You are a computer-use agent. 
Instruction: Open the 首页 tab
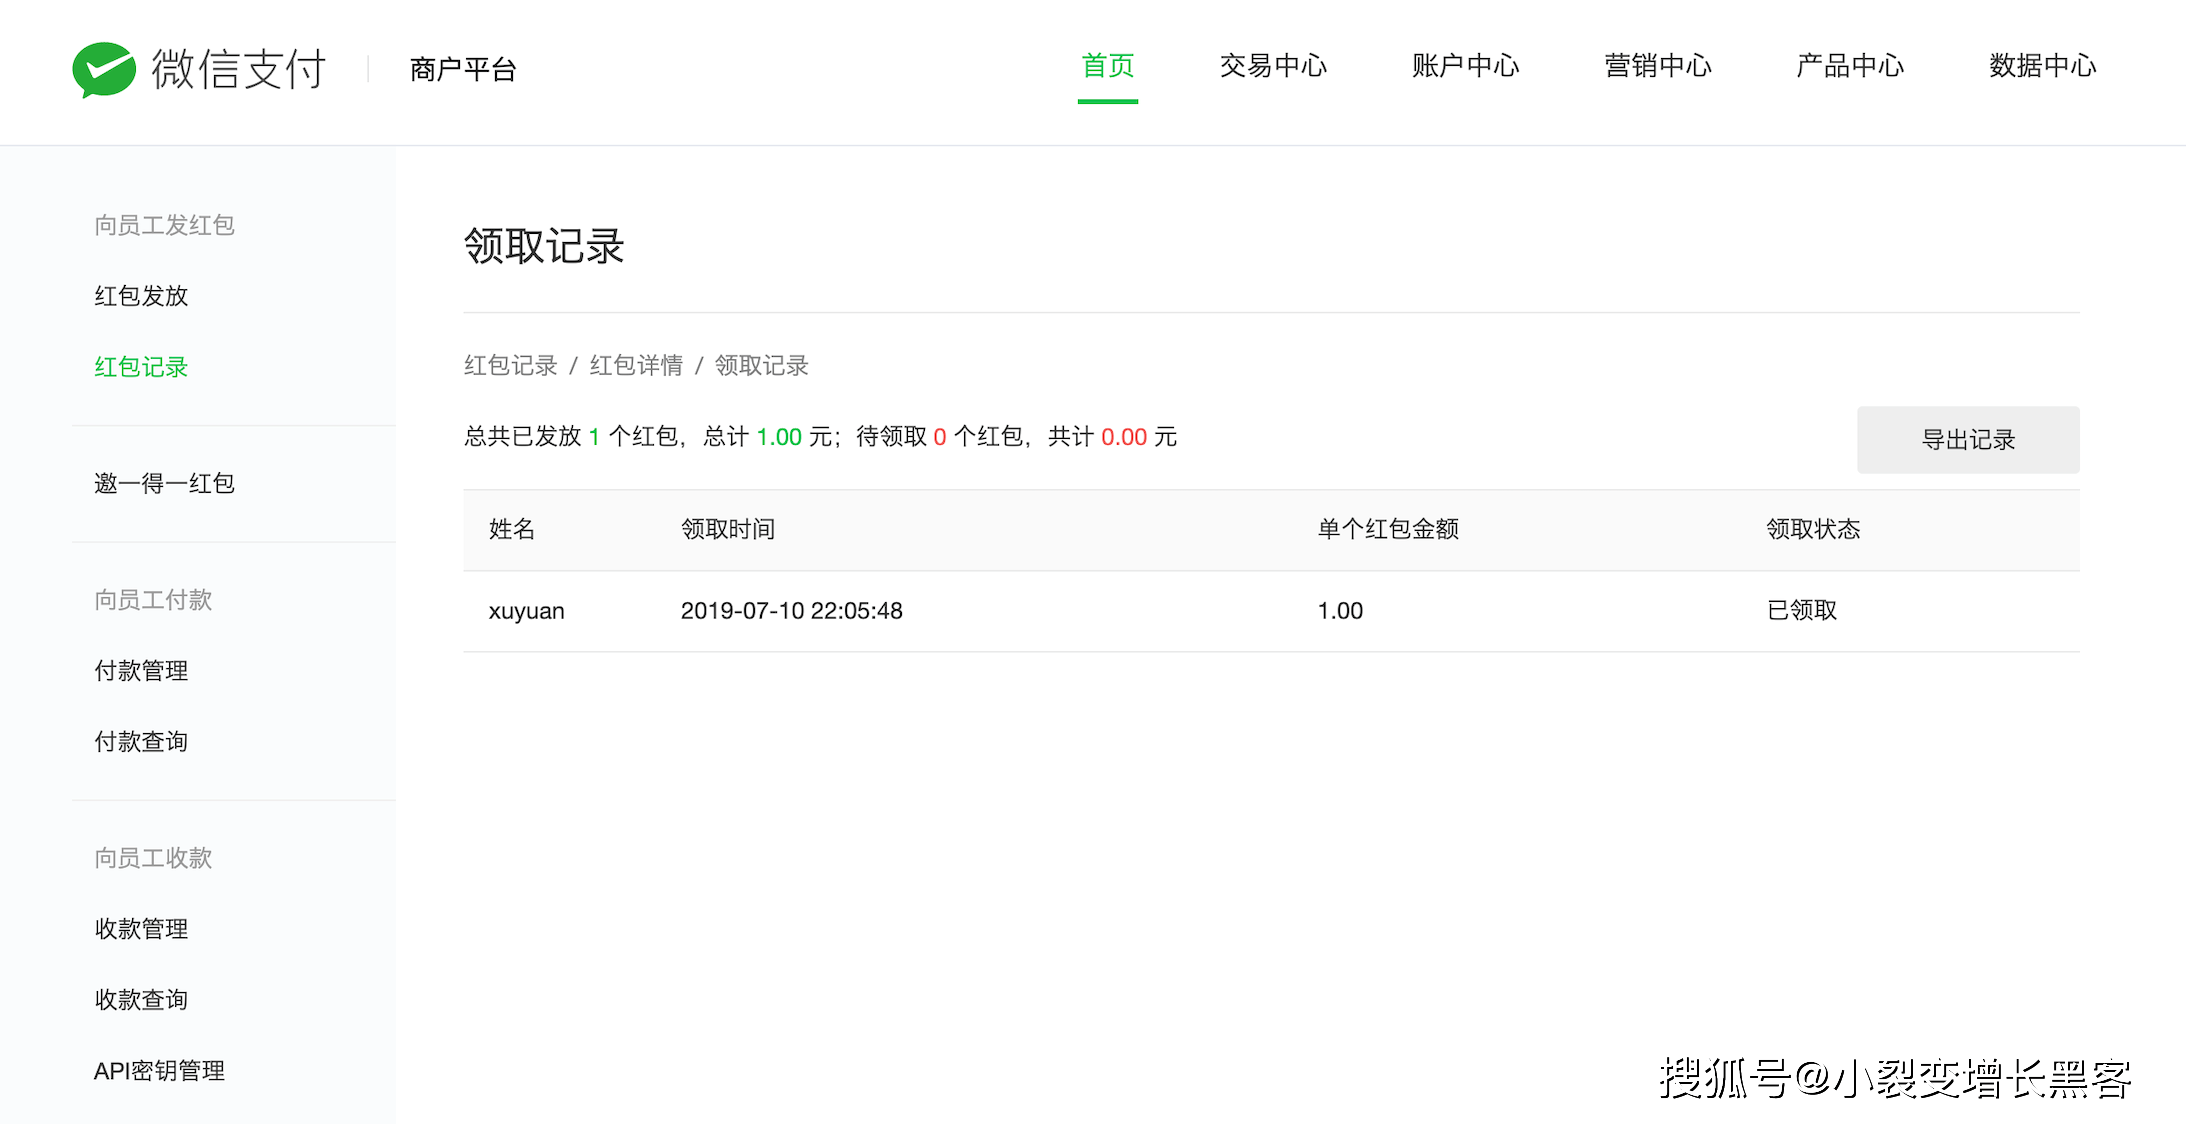tap(1108, 66)
